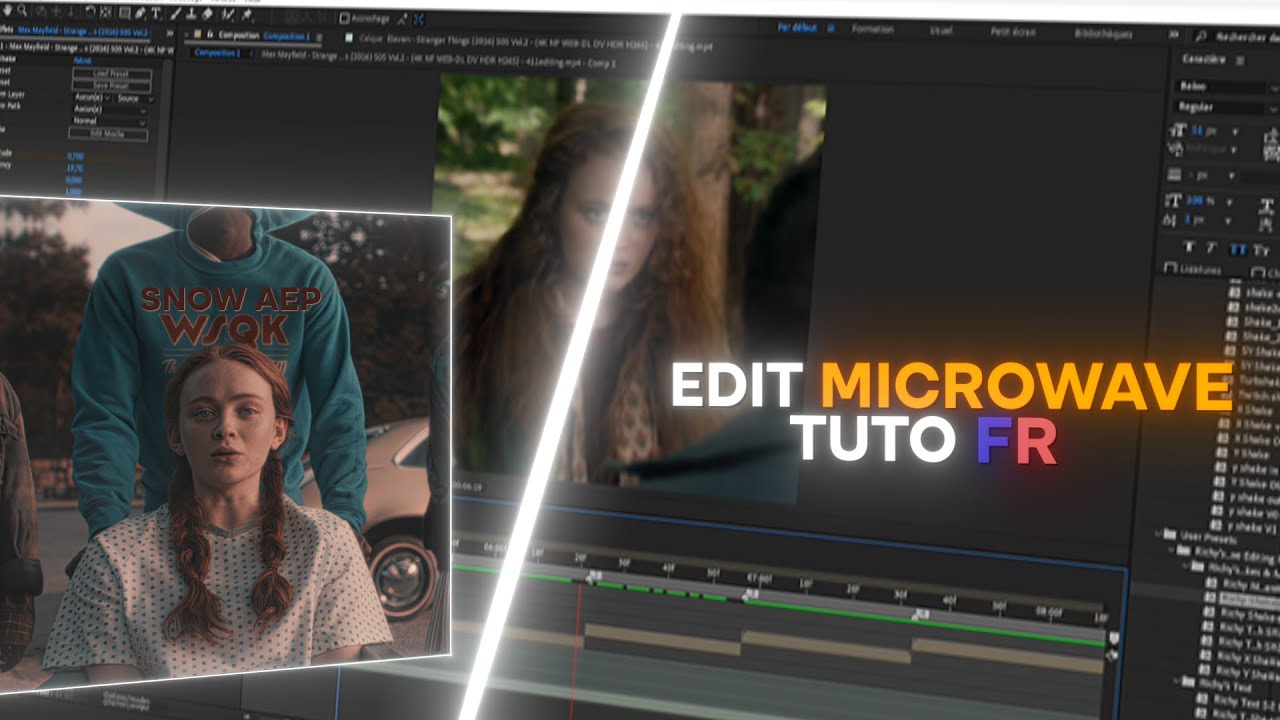Screen dimensions: 1280x720
Task: Switch to the Usuel workspace
Action: pos(941,30)
